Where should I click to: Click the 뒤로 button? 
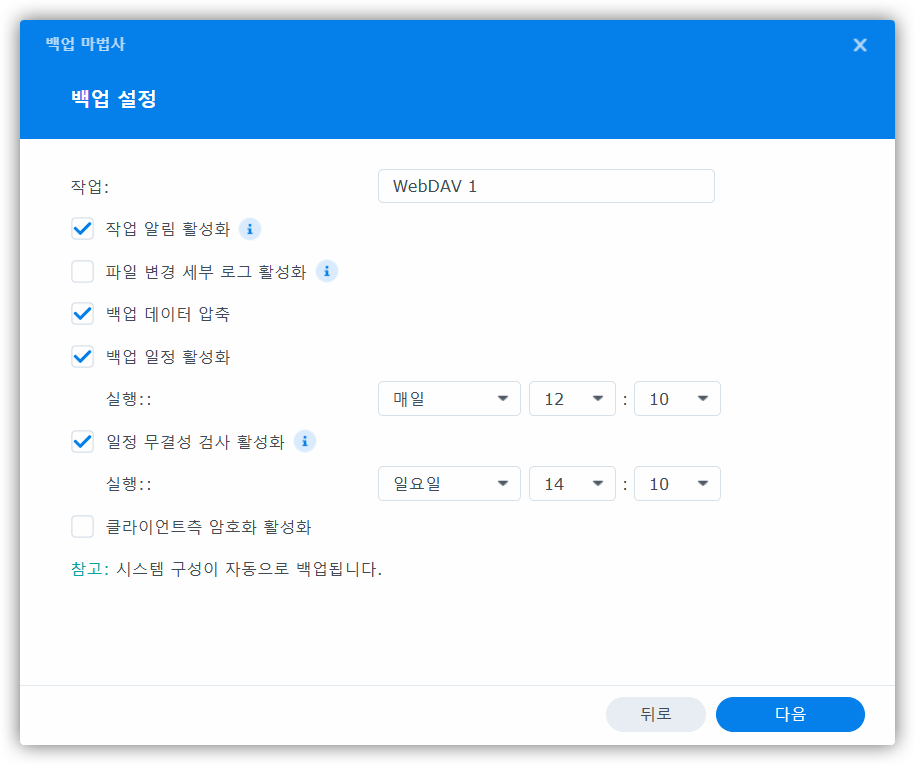click(655, 714)
